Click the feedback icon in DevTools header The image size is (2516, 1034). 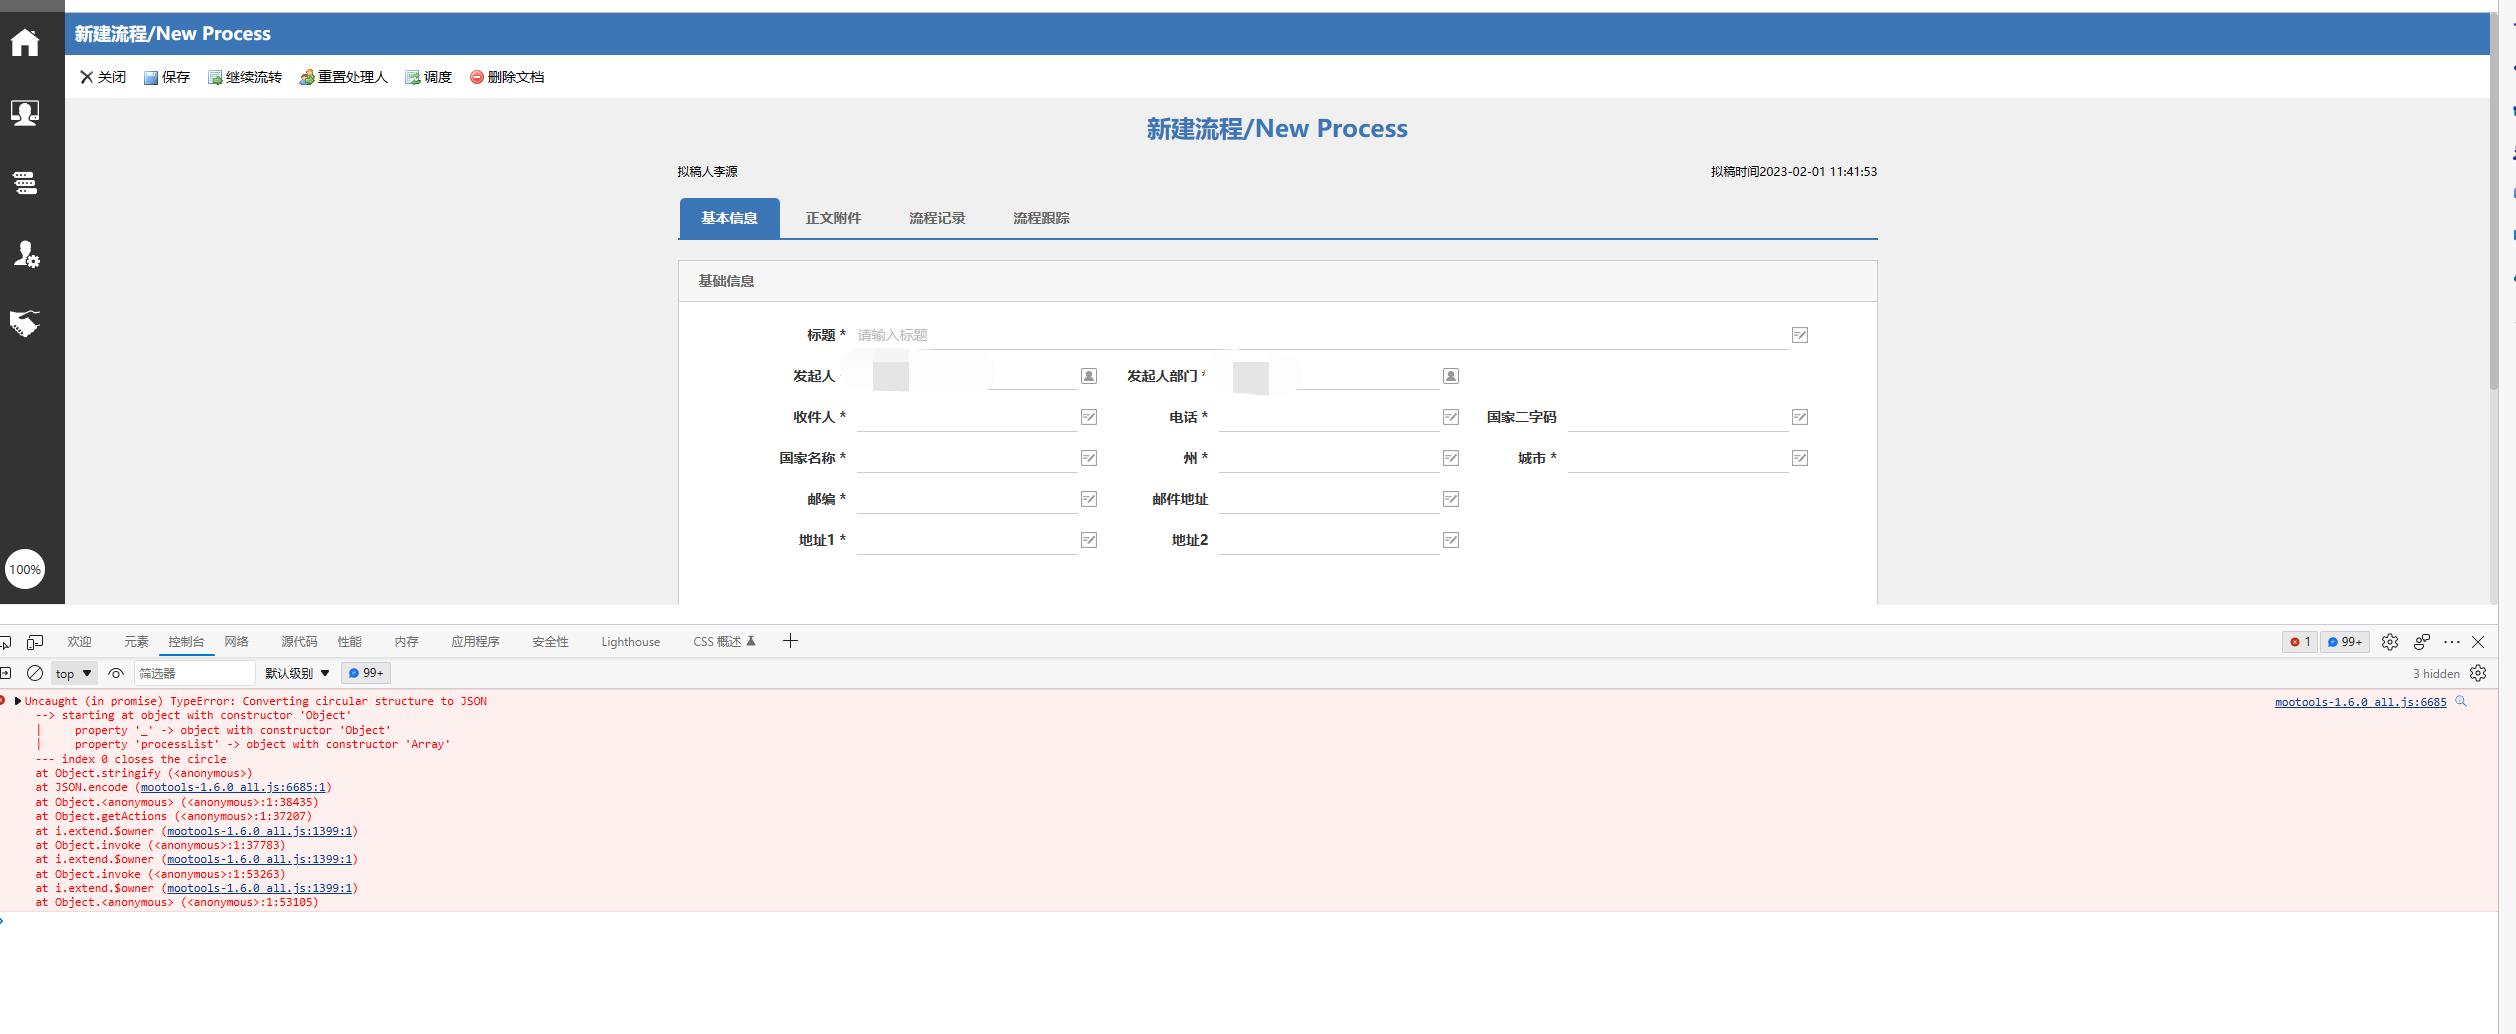(x=2422, y=642)
